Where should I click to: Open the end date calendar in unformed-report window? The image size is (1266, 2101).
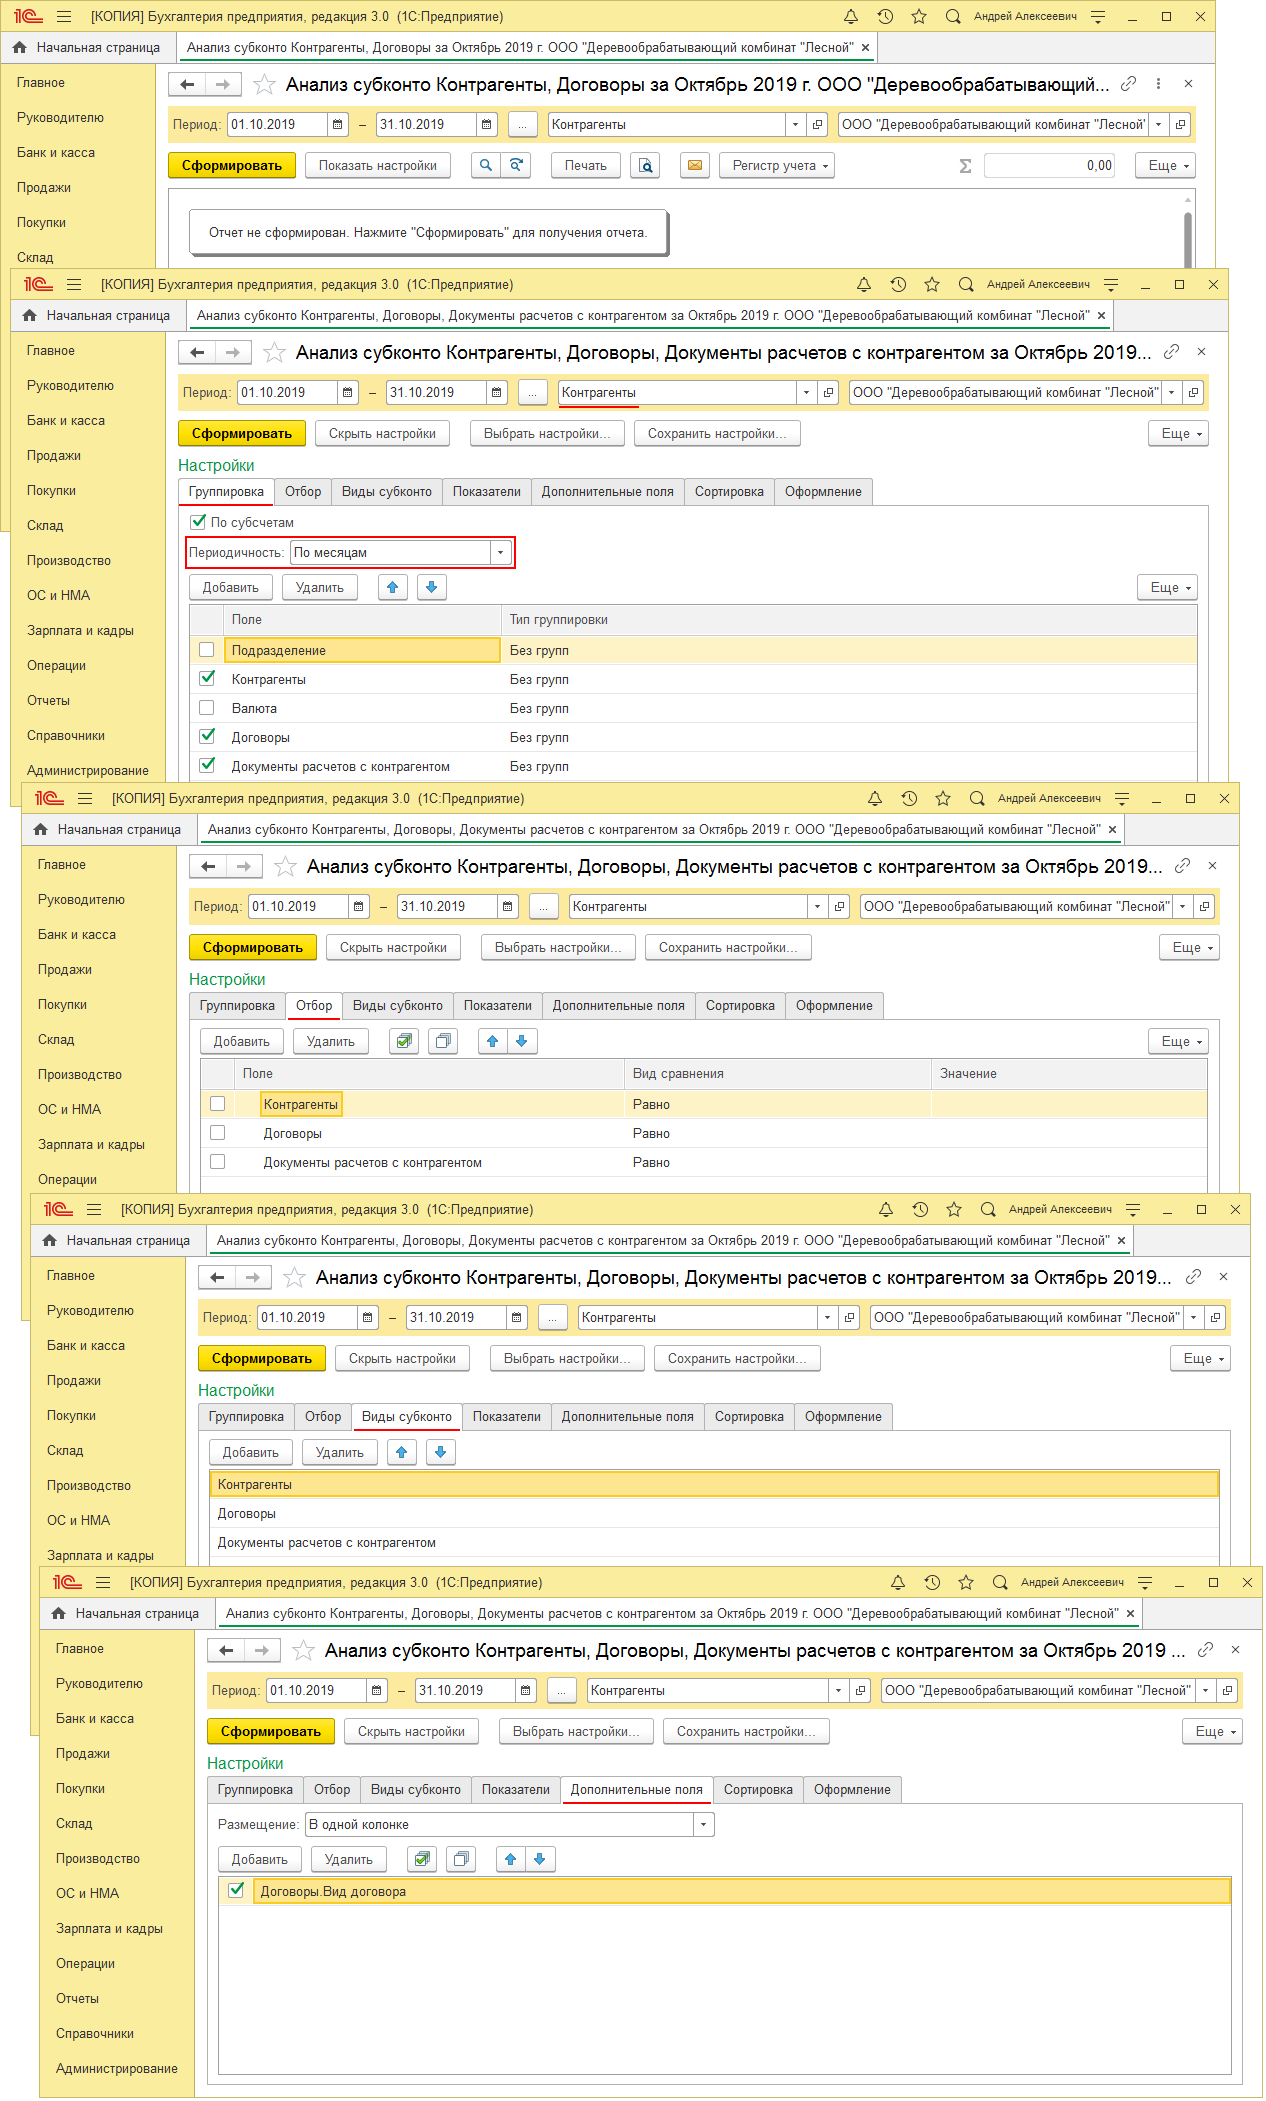487,125
